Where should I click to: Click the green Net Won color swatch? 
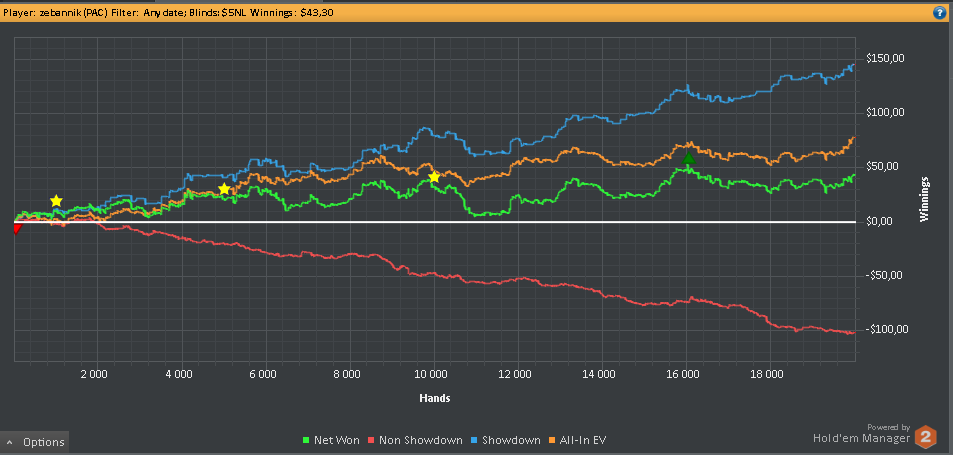305,440
